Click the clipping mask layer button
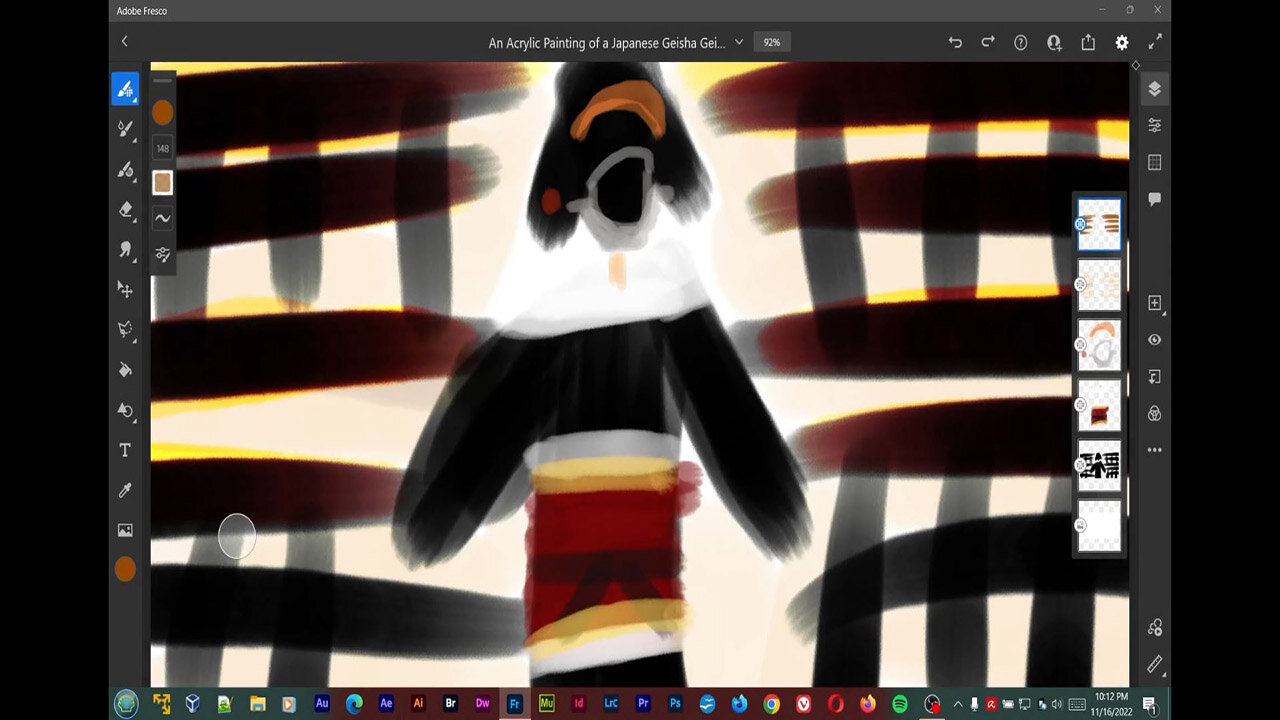Viewport: 1280px width, 720px height. pos(1154,376)
